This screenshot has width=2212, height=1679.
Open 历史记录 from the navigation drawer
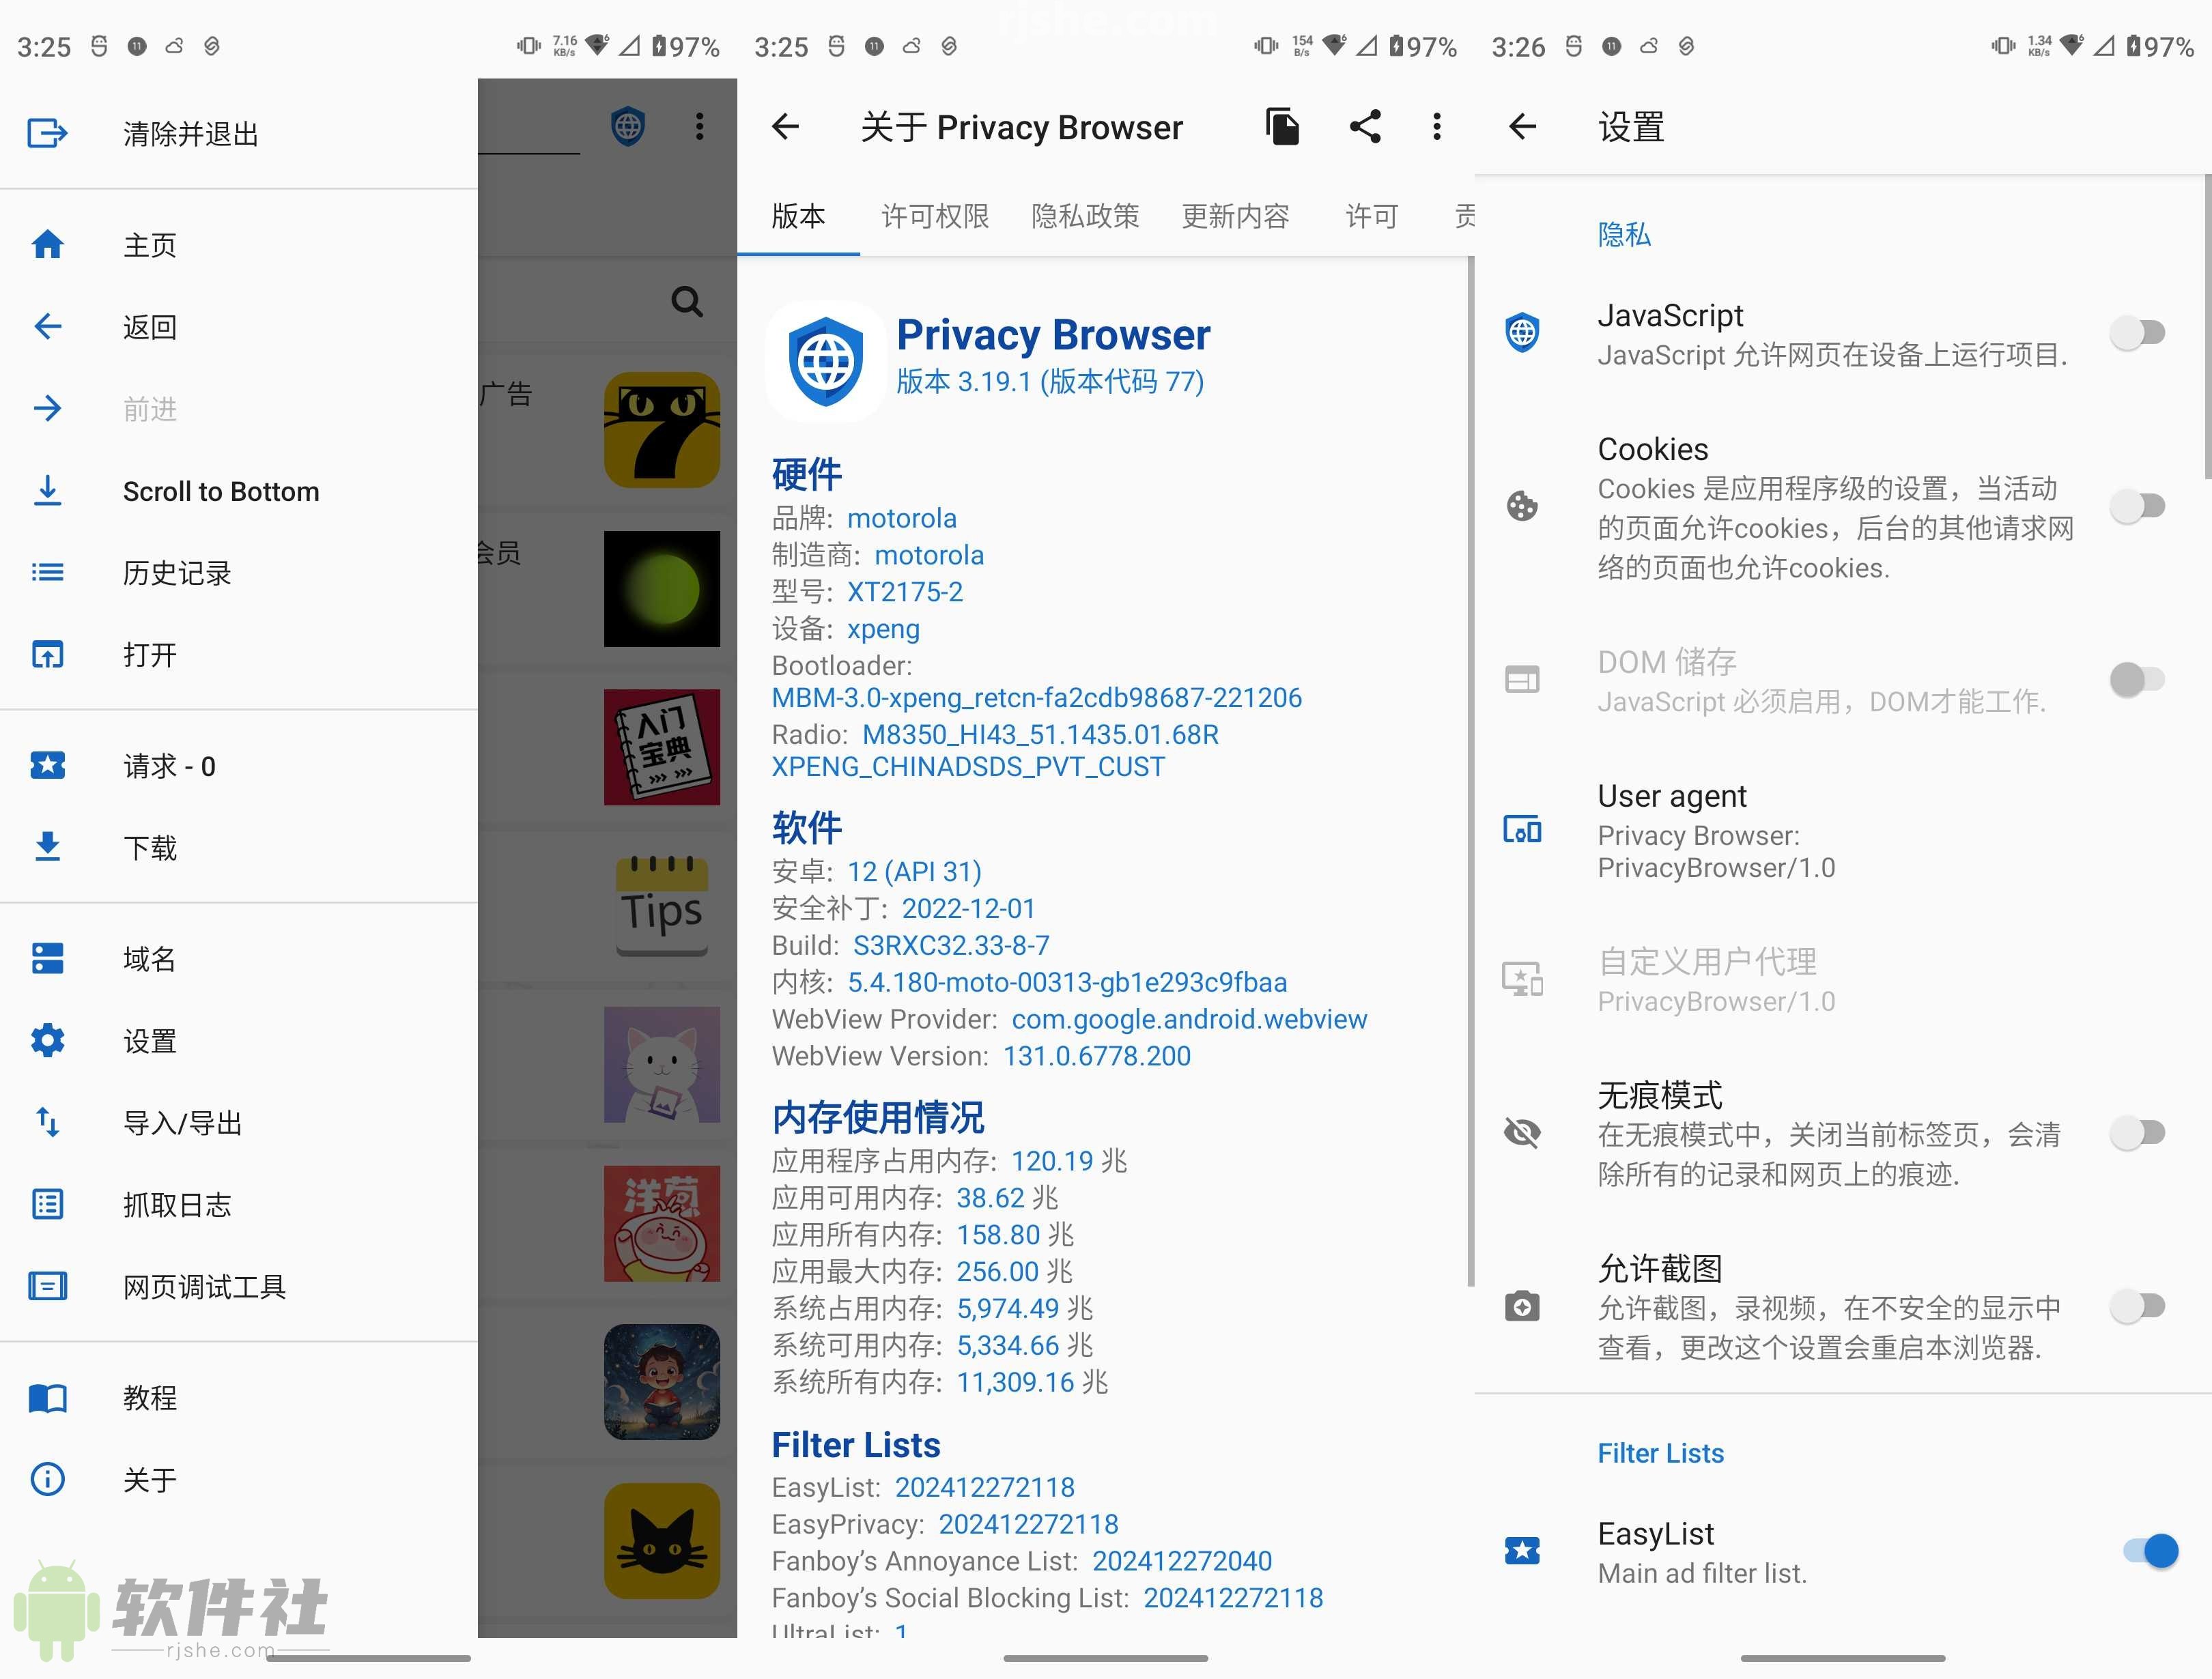point(176,572)
